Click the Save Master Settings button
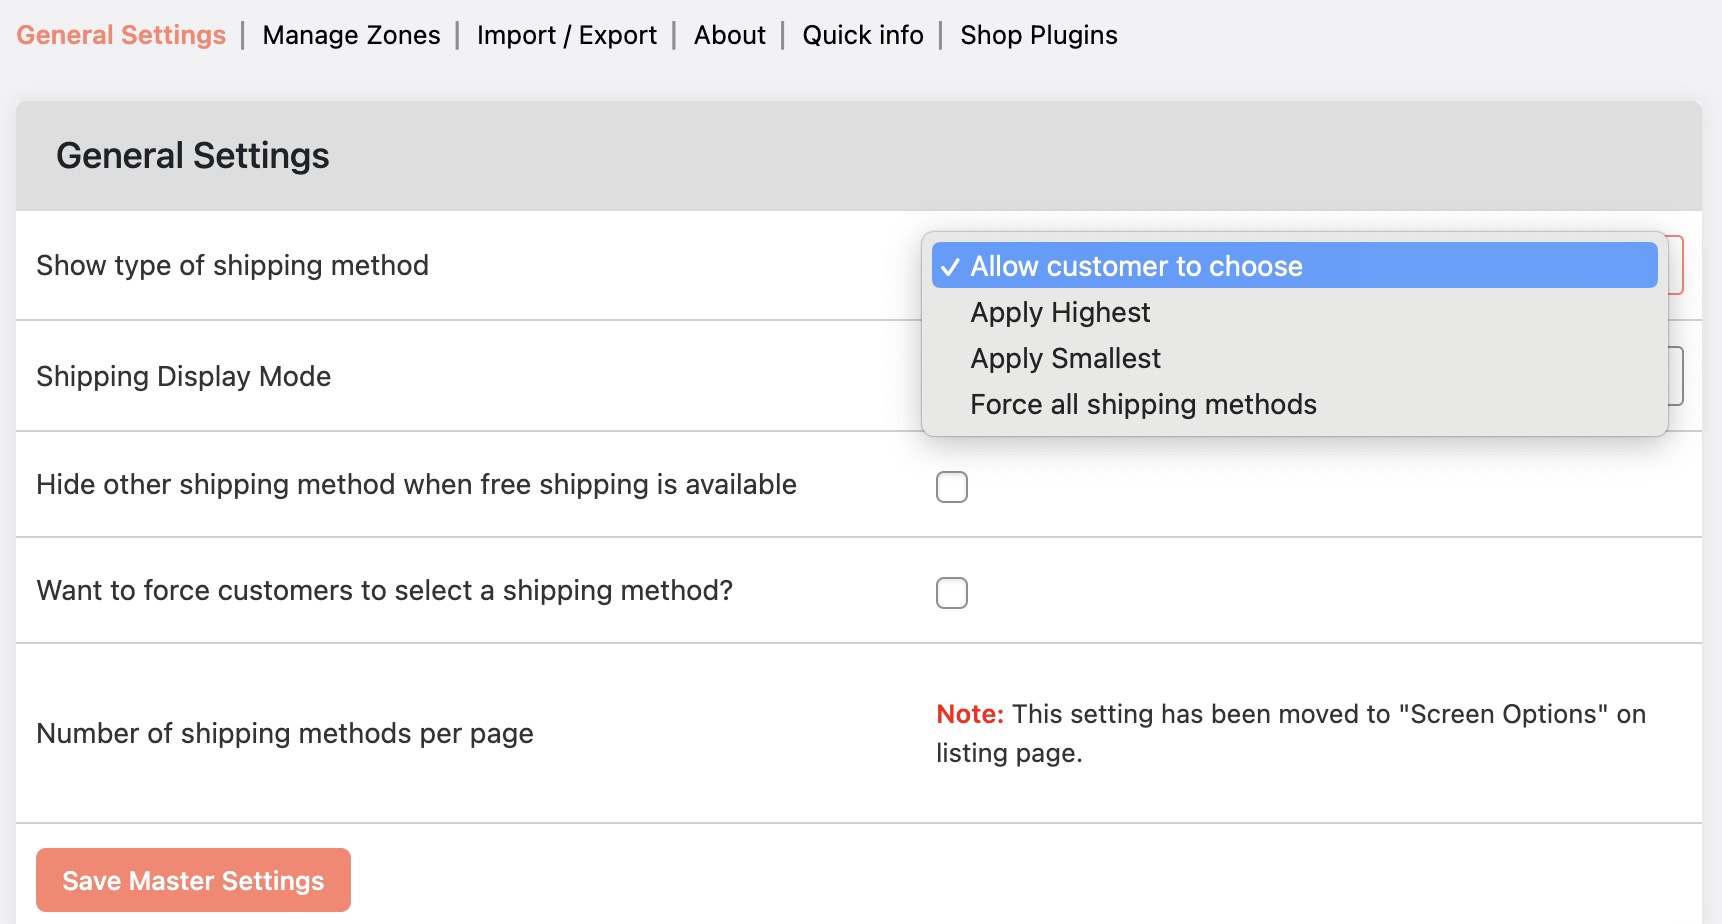 (193, 880)
